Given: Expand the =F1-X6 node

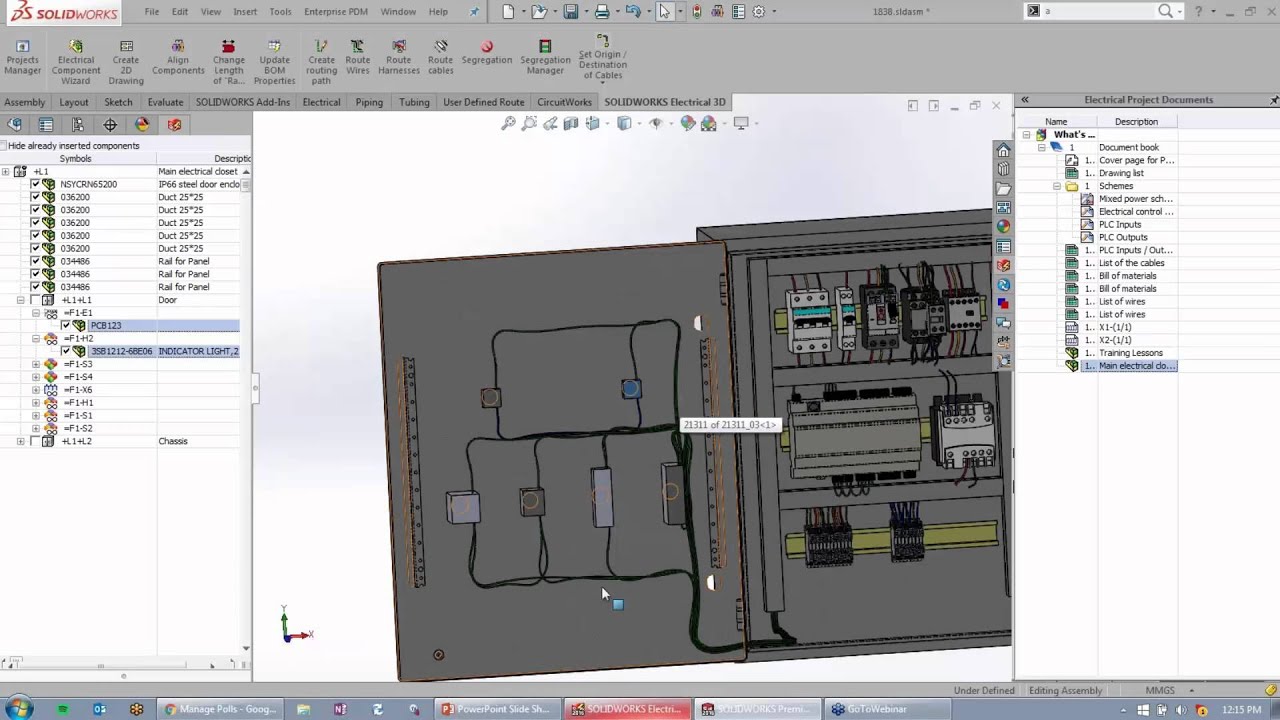Looking at the screenshot, I should click(36, 390).
